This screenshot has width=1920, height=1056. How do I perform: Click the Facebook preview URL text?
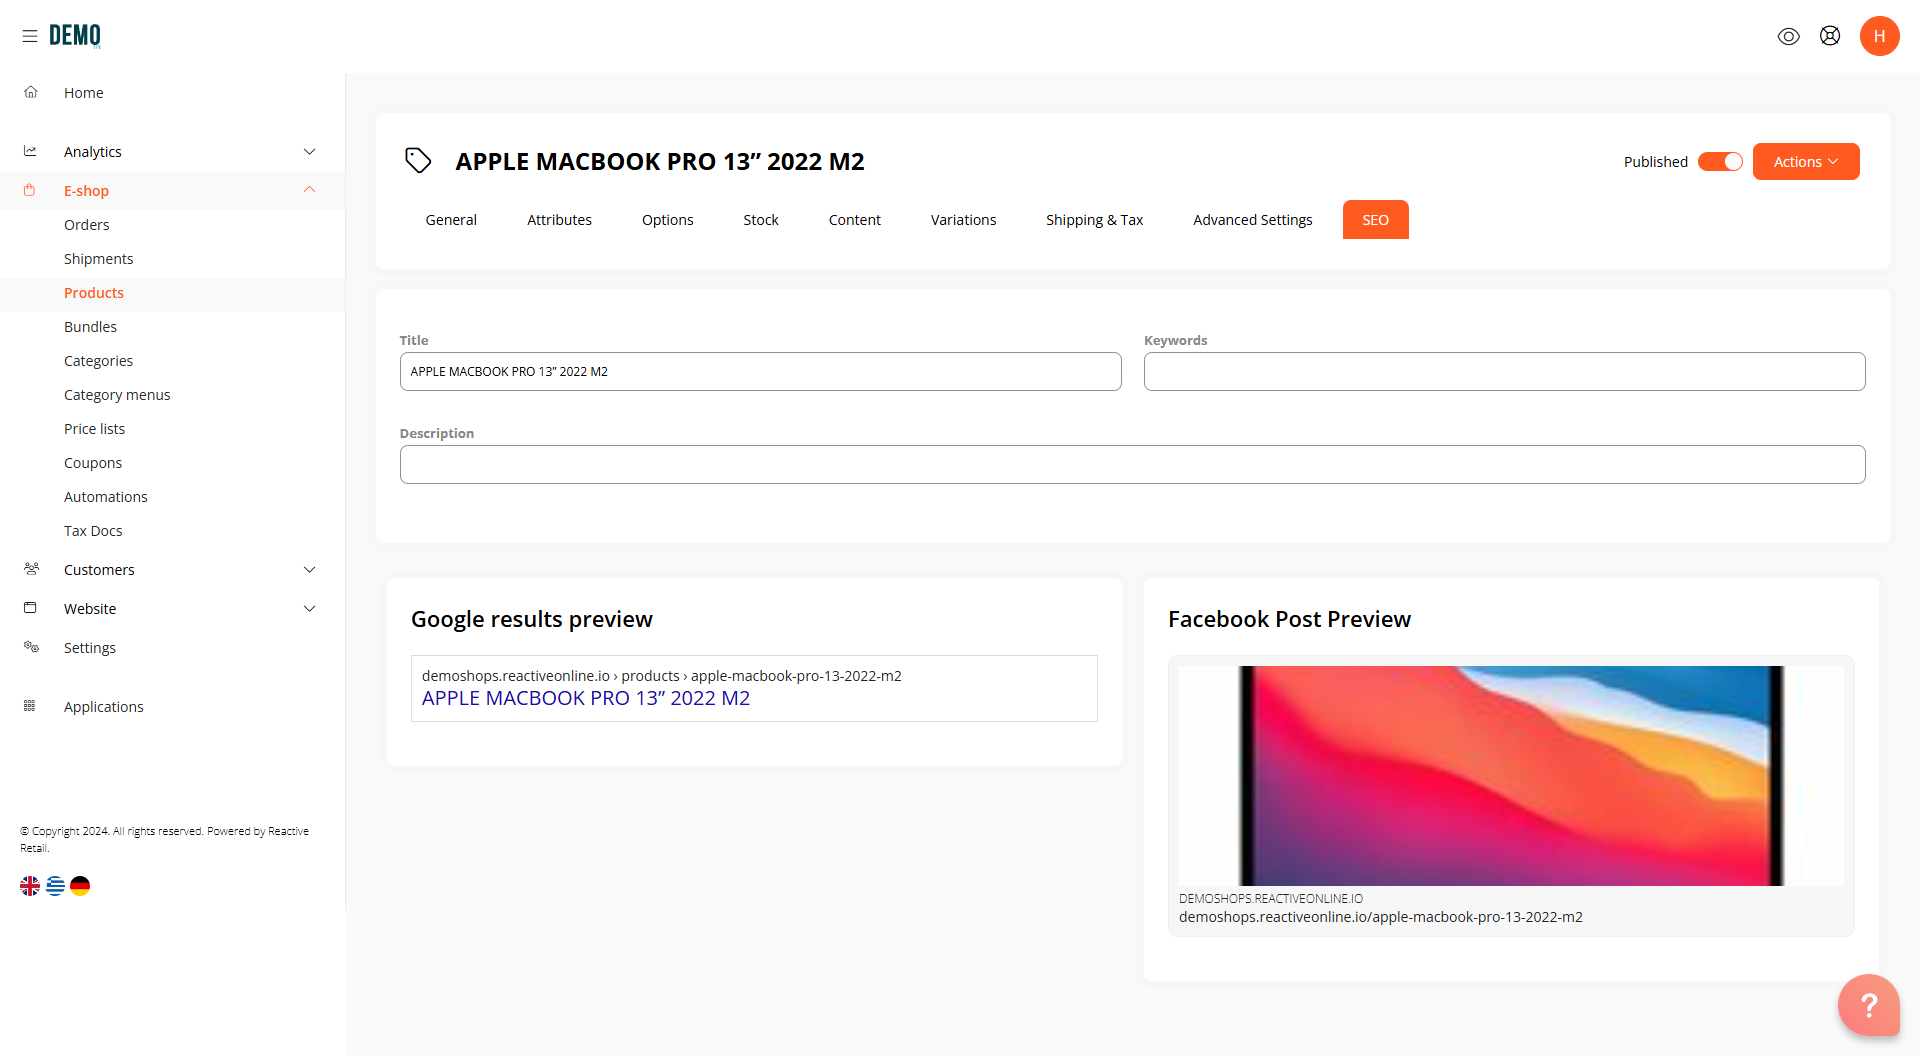click(1381, 917)
